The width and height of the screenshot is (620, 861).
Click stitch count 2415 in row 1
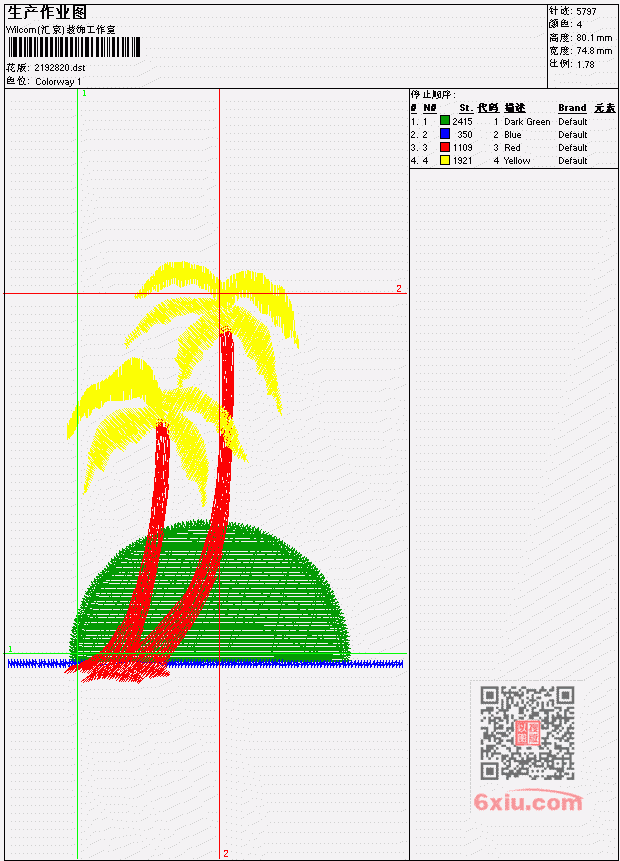462,121
